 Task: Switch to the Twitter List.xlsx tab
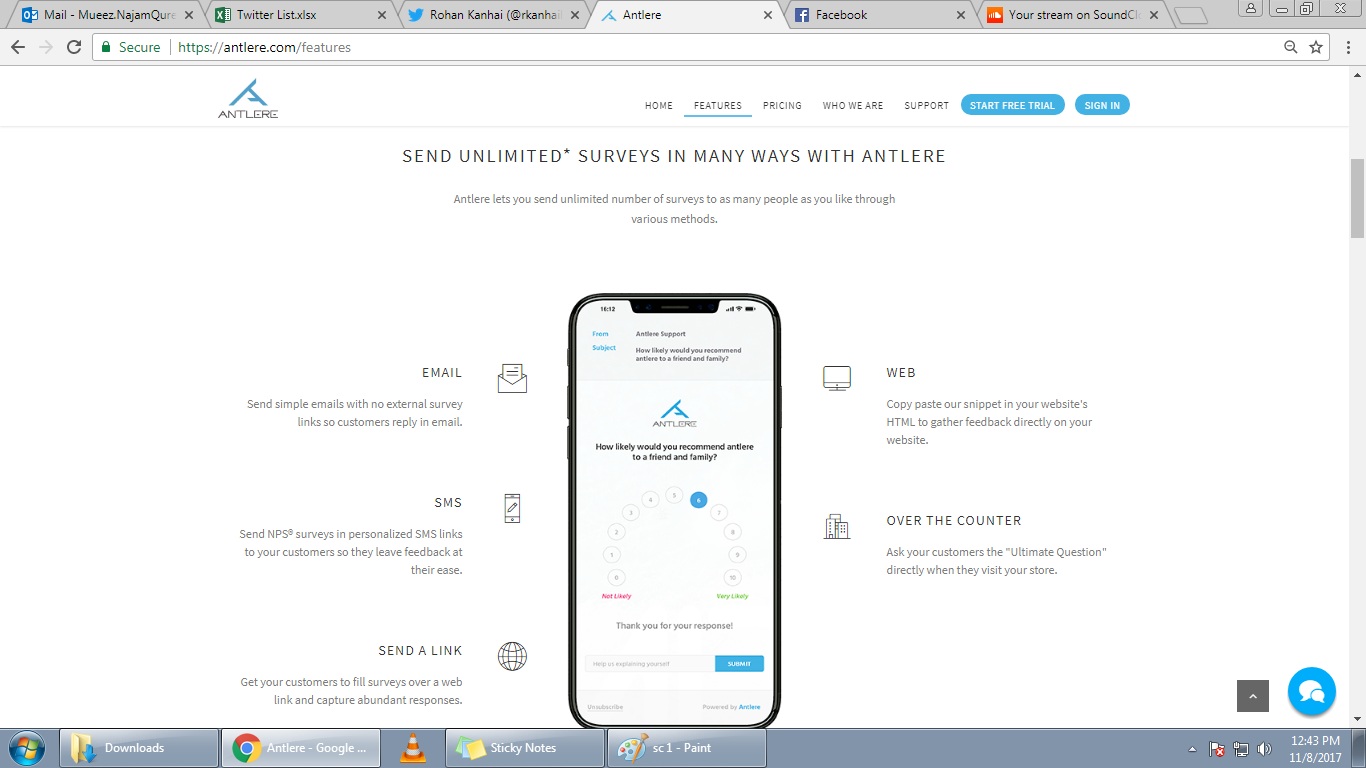[301, 15]
